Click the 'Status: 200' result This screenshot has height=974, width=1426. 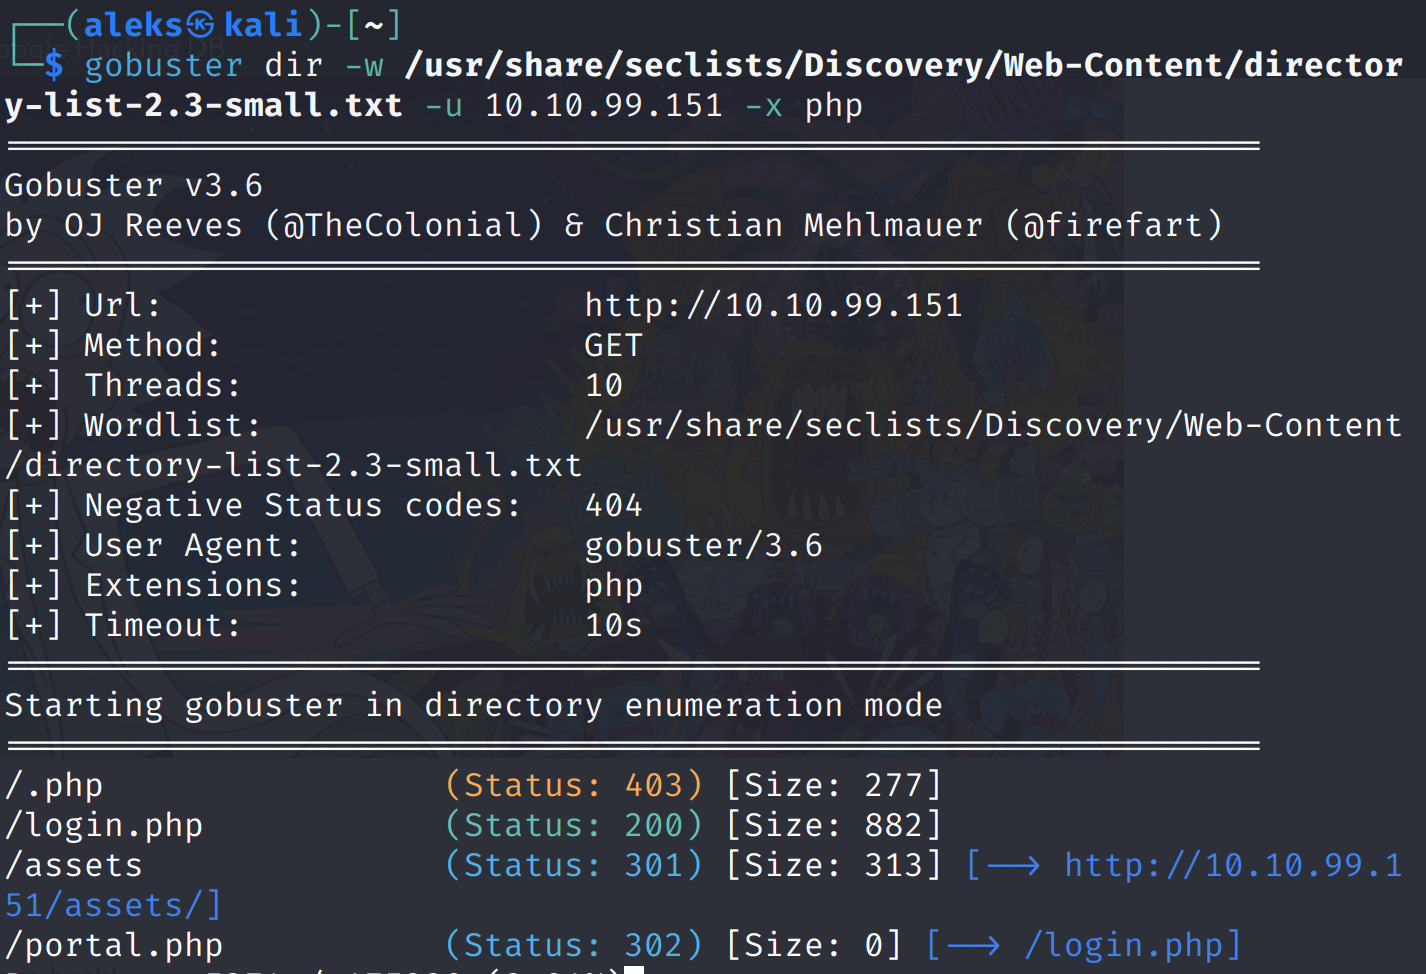tap(574, 825)
